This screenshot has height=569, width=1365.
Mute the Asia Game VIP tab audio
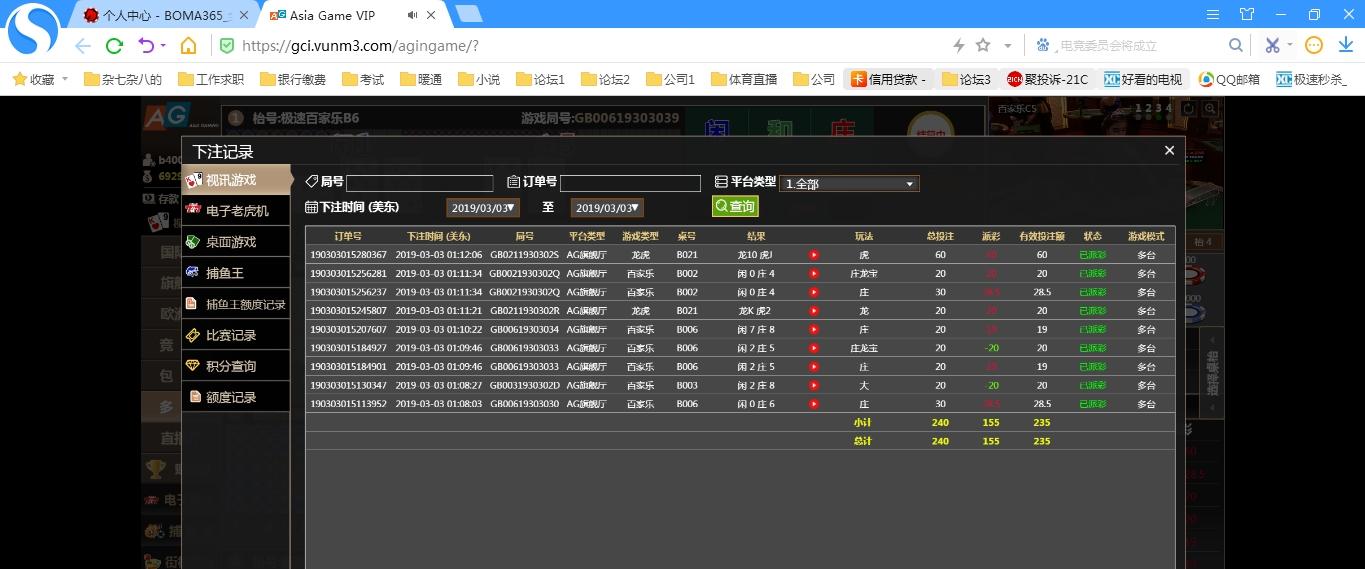414,15
